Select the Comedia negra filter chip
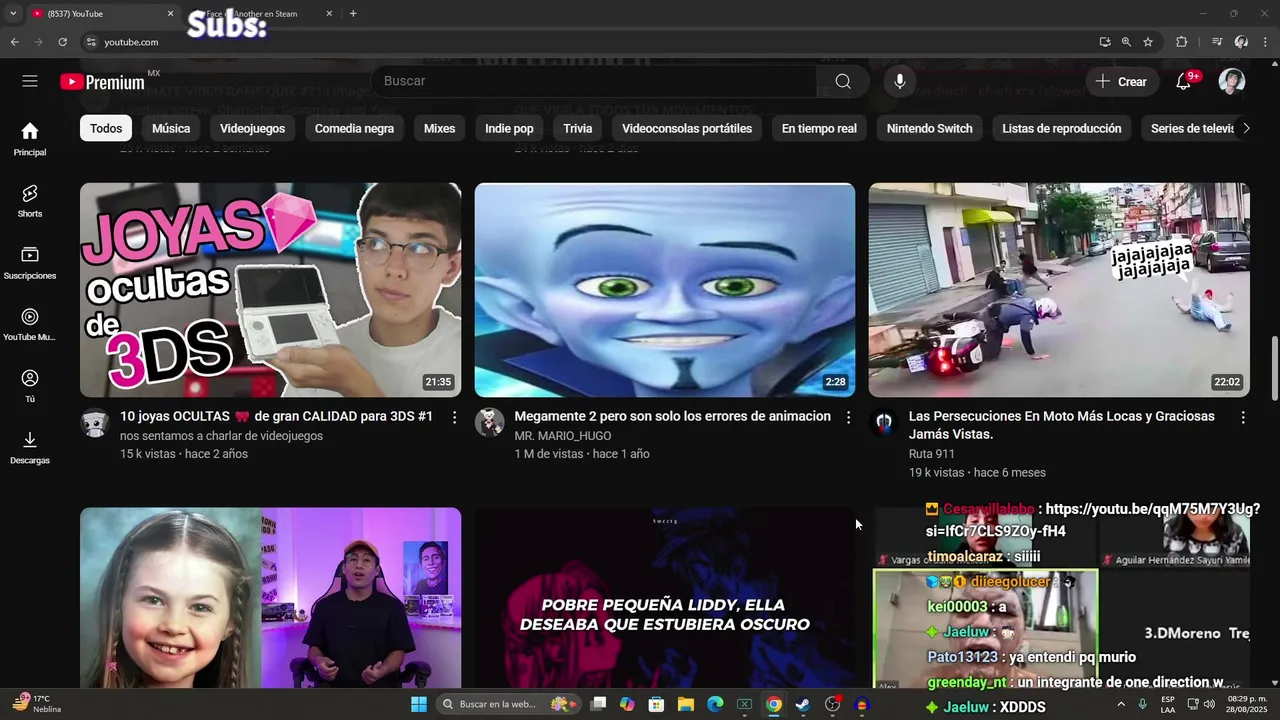Image resolution: width=1280 pixels, height=720 pixels. pos(354,128)
